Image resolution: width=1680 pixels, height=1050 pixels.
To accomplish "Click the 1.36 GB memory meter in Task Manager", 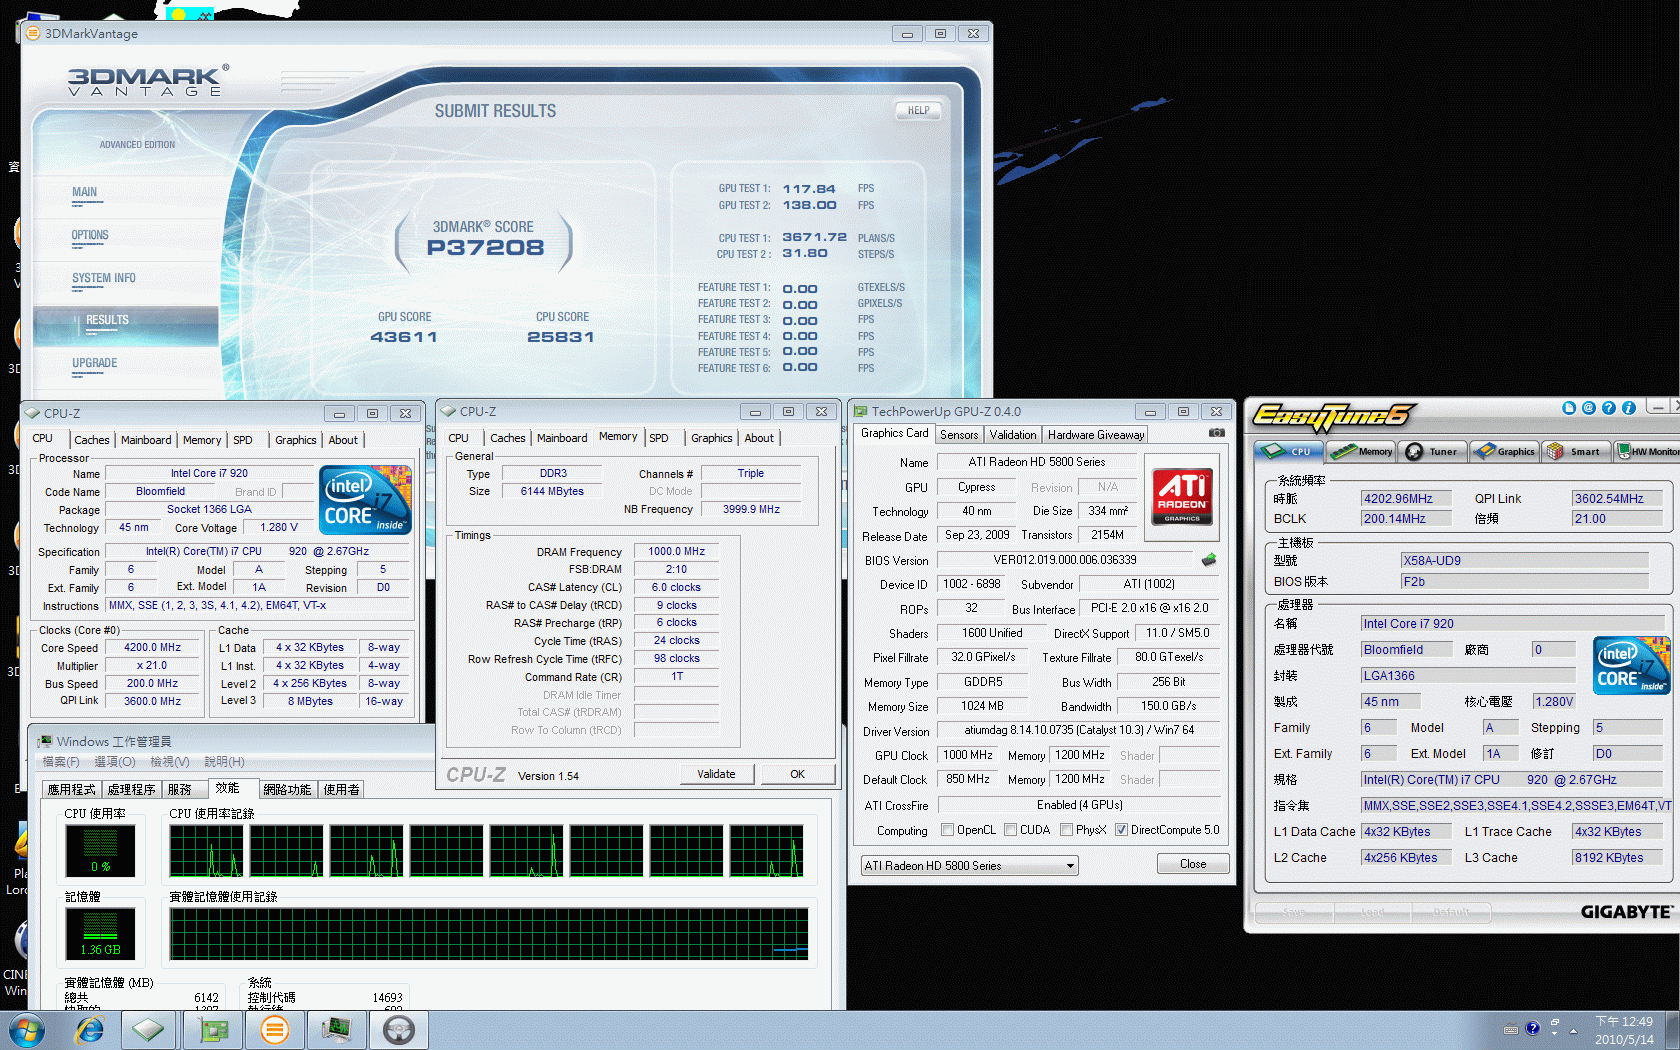I will click(x=100, y=934).
